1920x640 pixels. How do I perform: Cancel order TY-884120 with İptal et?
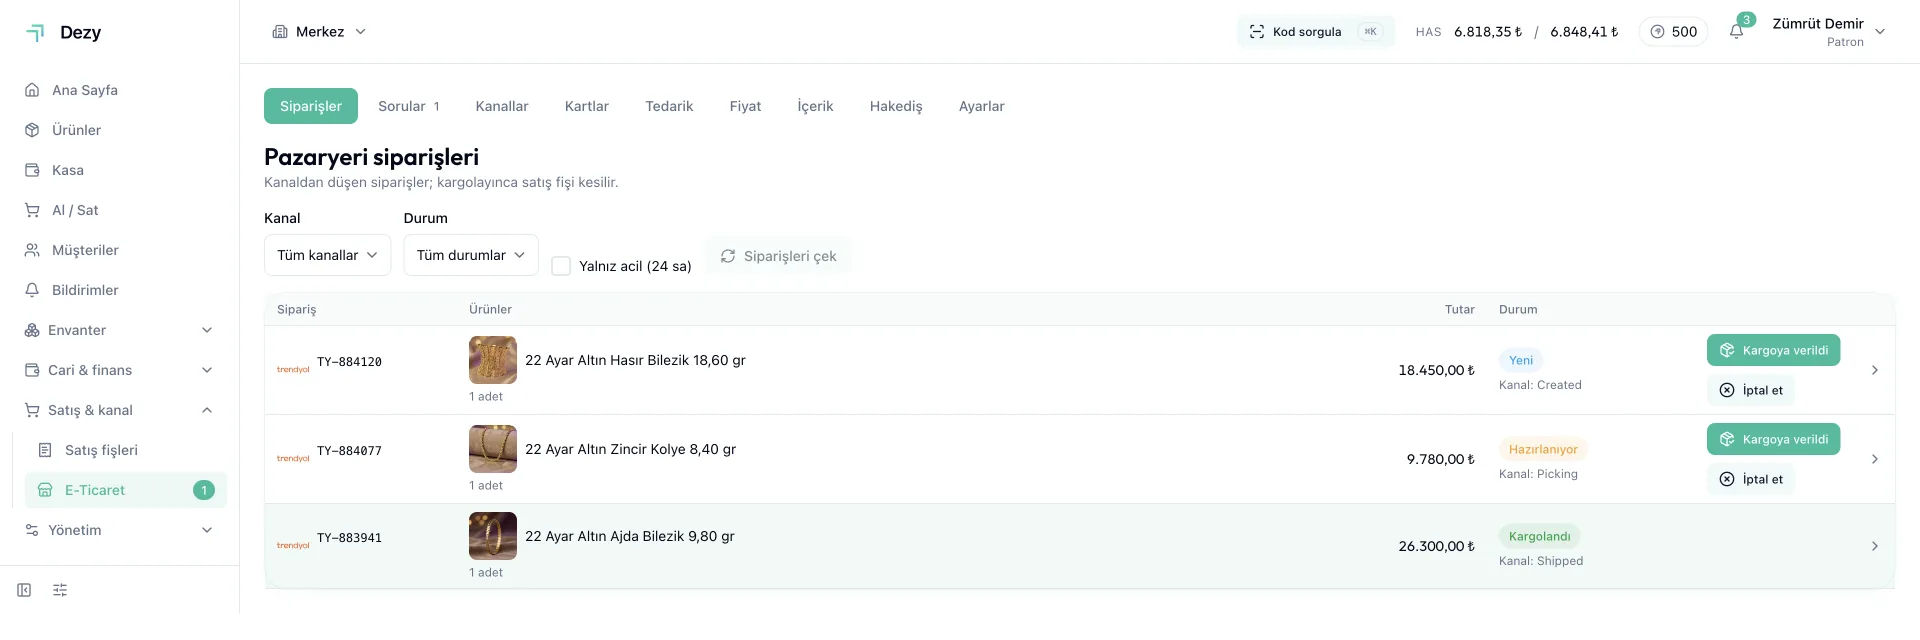(x=1751, y=390)
